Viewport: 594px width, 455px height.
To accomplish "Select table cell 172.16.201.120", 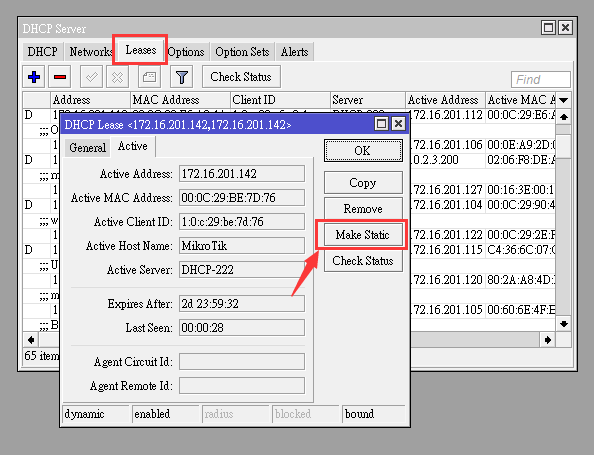I will tap(447, 280).
